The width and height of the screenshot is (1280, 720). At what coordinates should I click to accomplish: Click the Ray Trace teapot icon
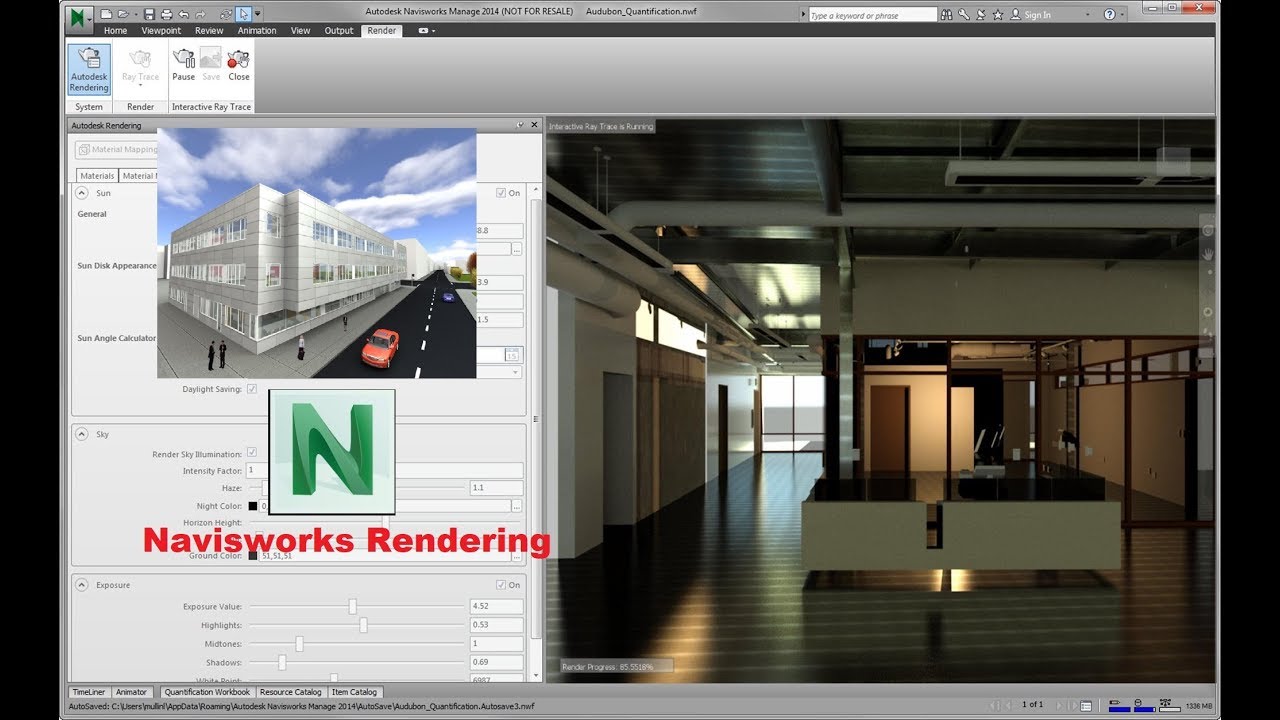pos(140,58)
